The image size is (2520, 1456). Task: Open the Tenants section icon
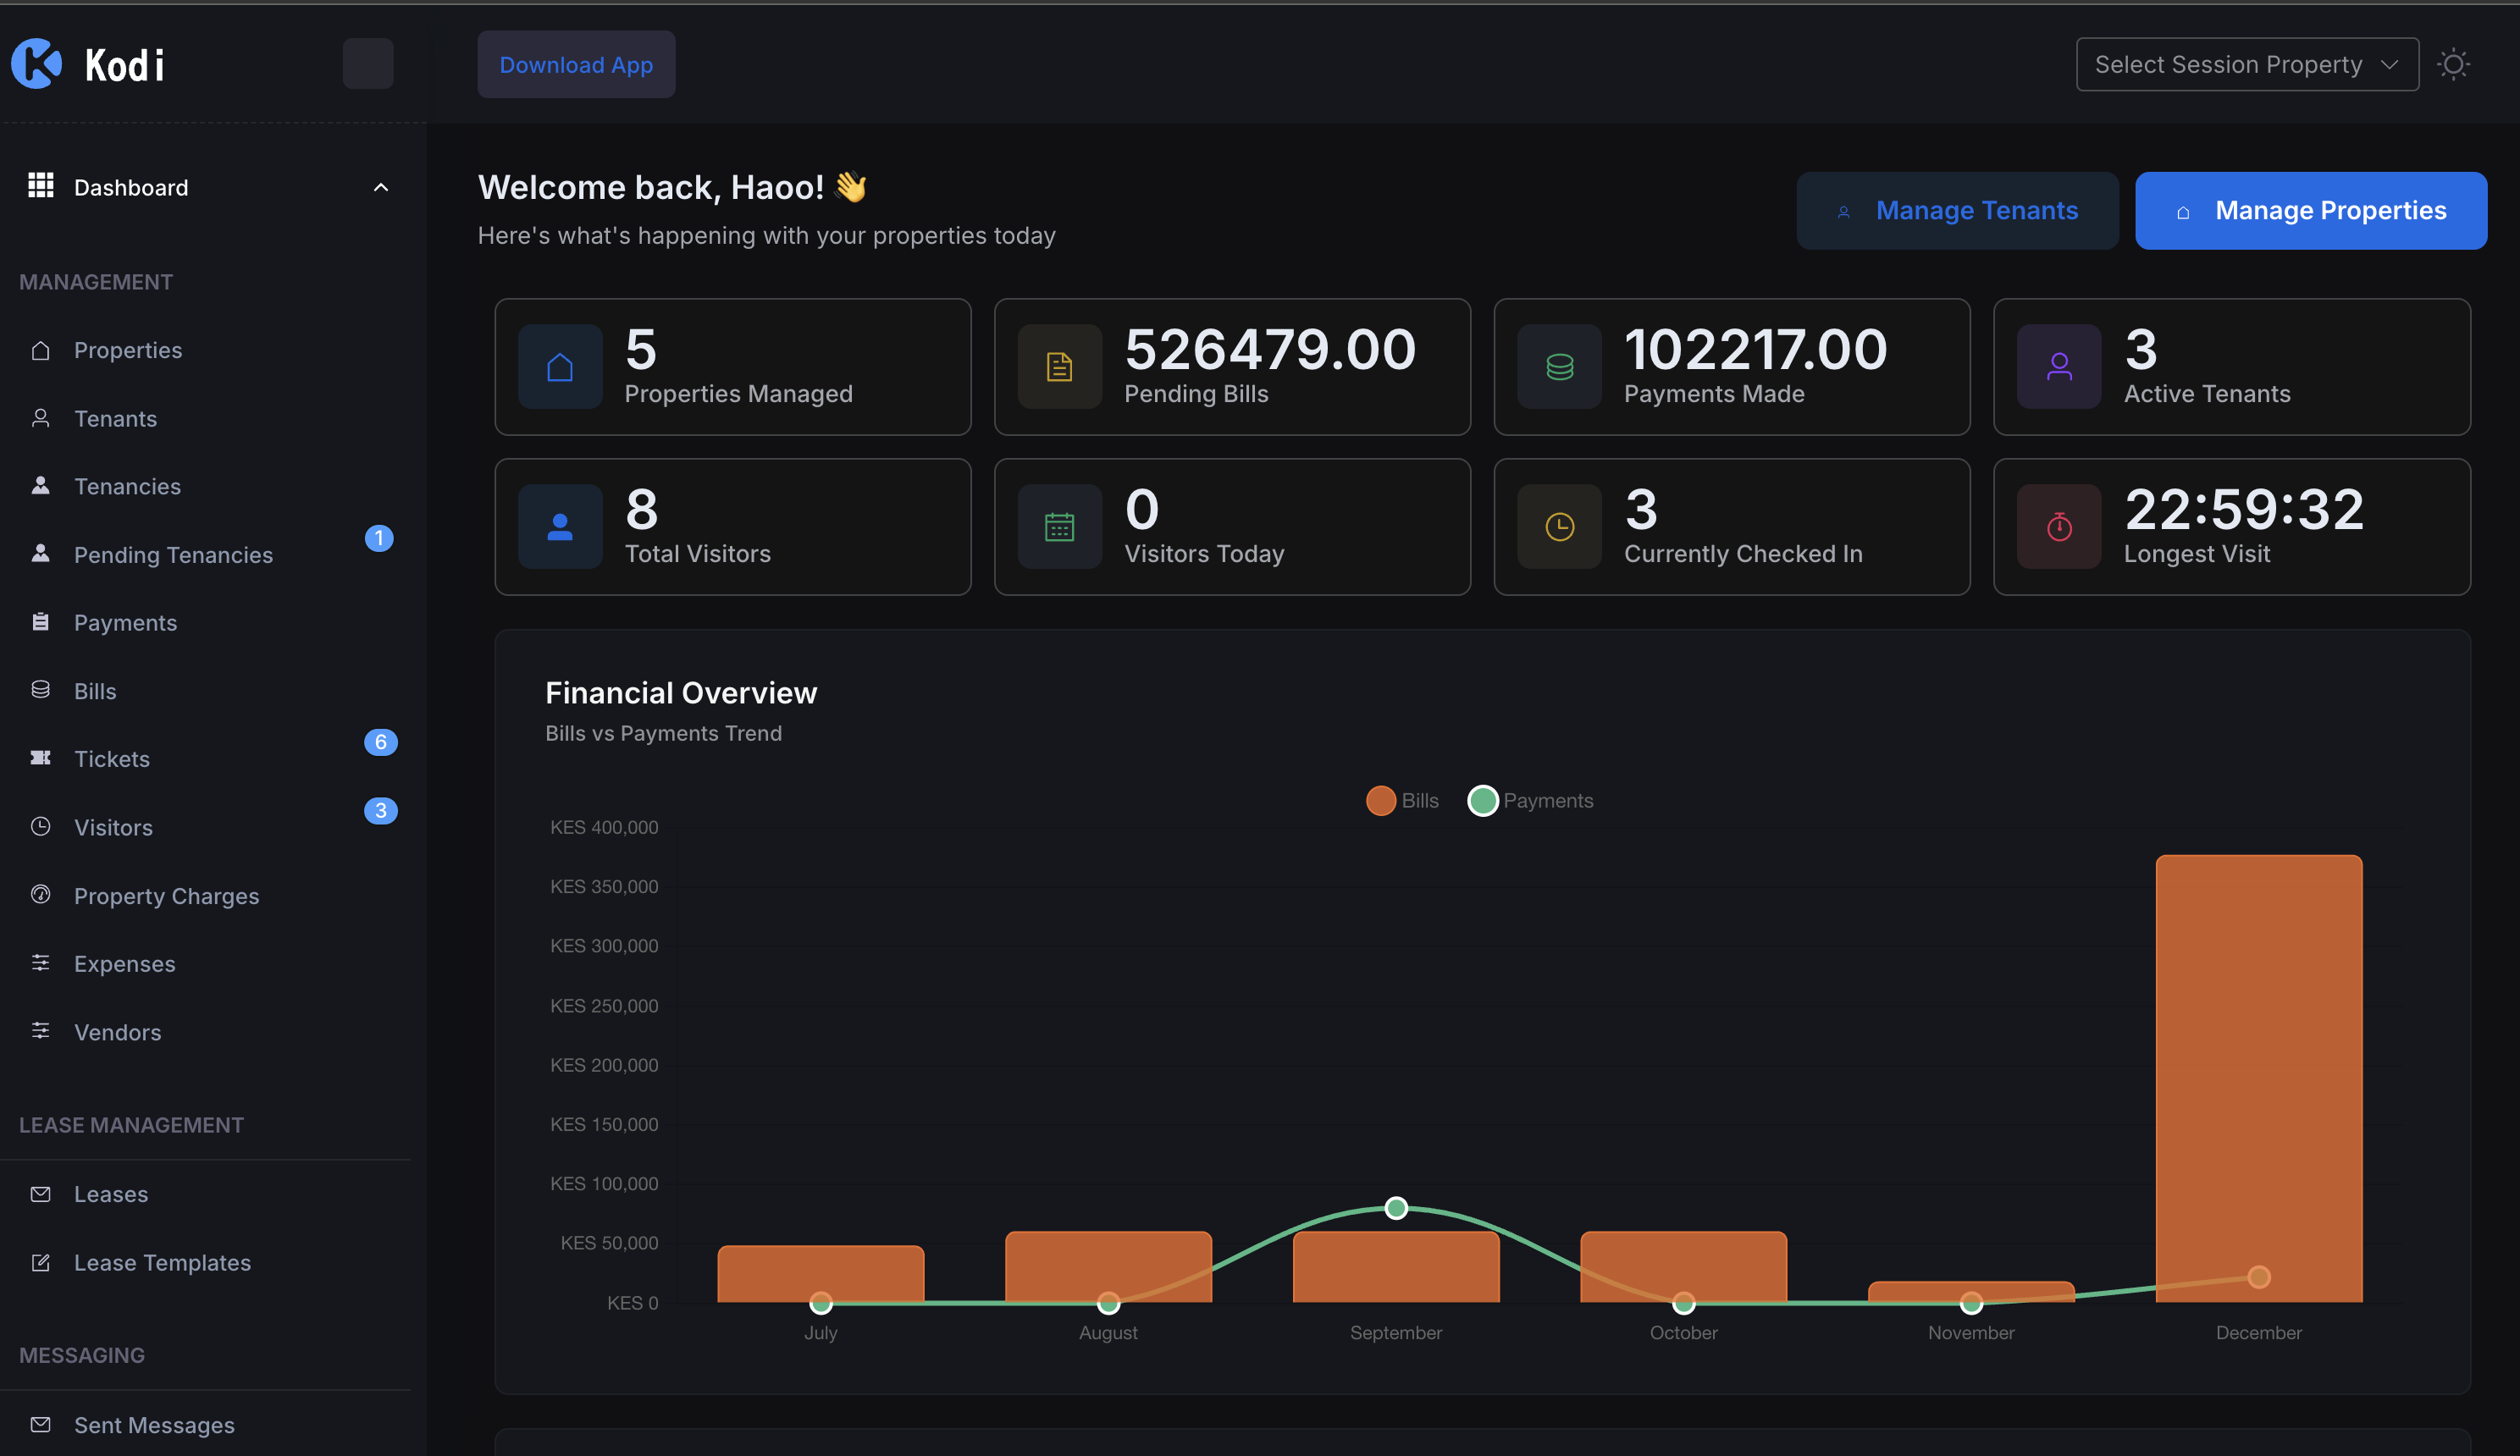pos(41,418)
